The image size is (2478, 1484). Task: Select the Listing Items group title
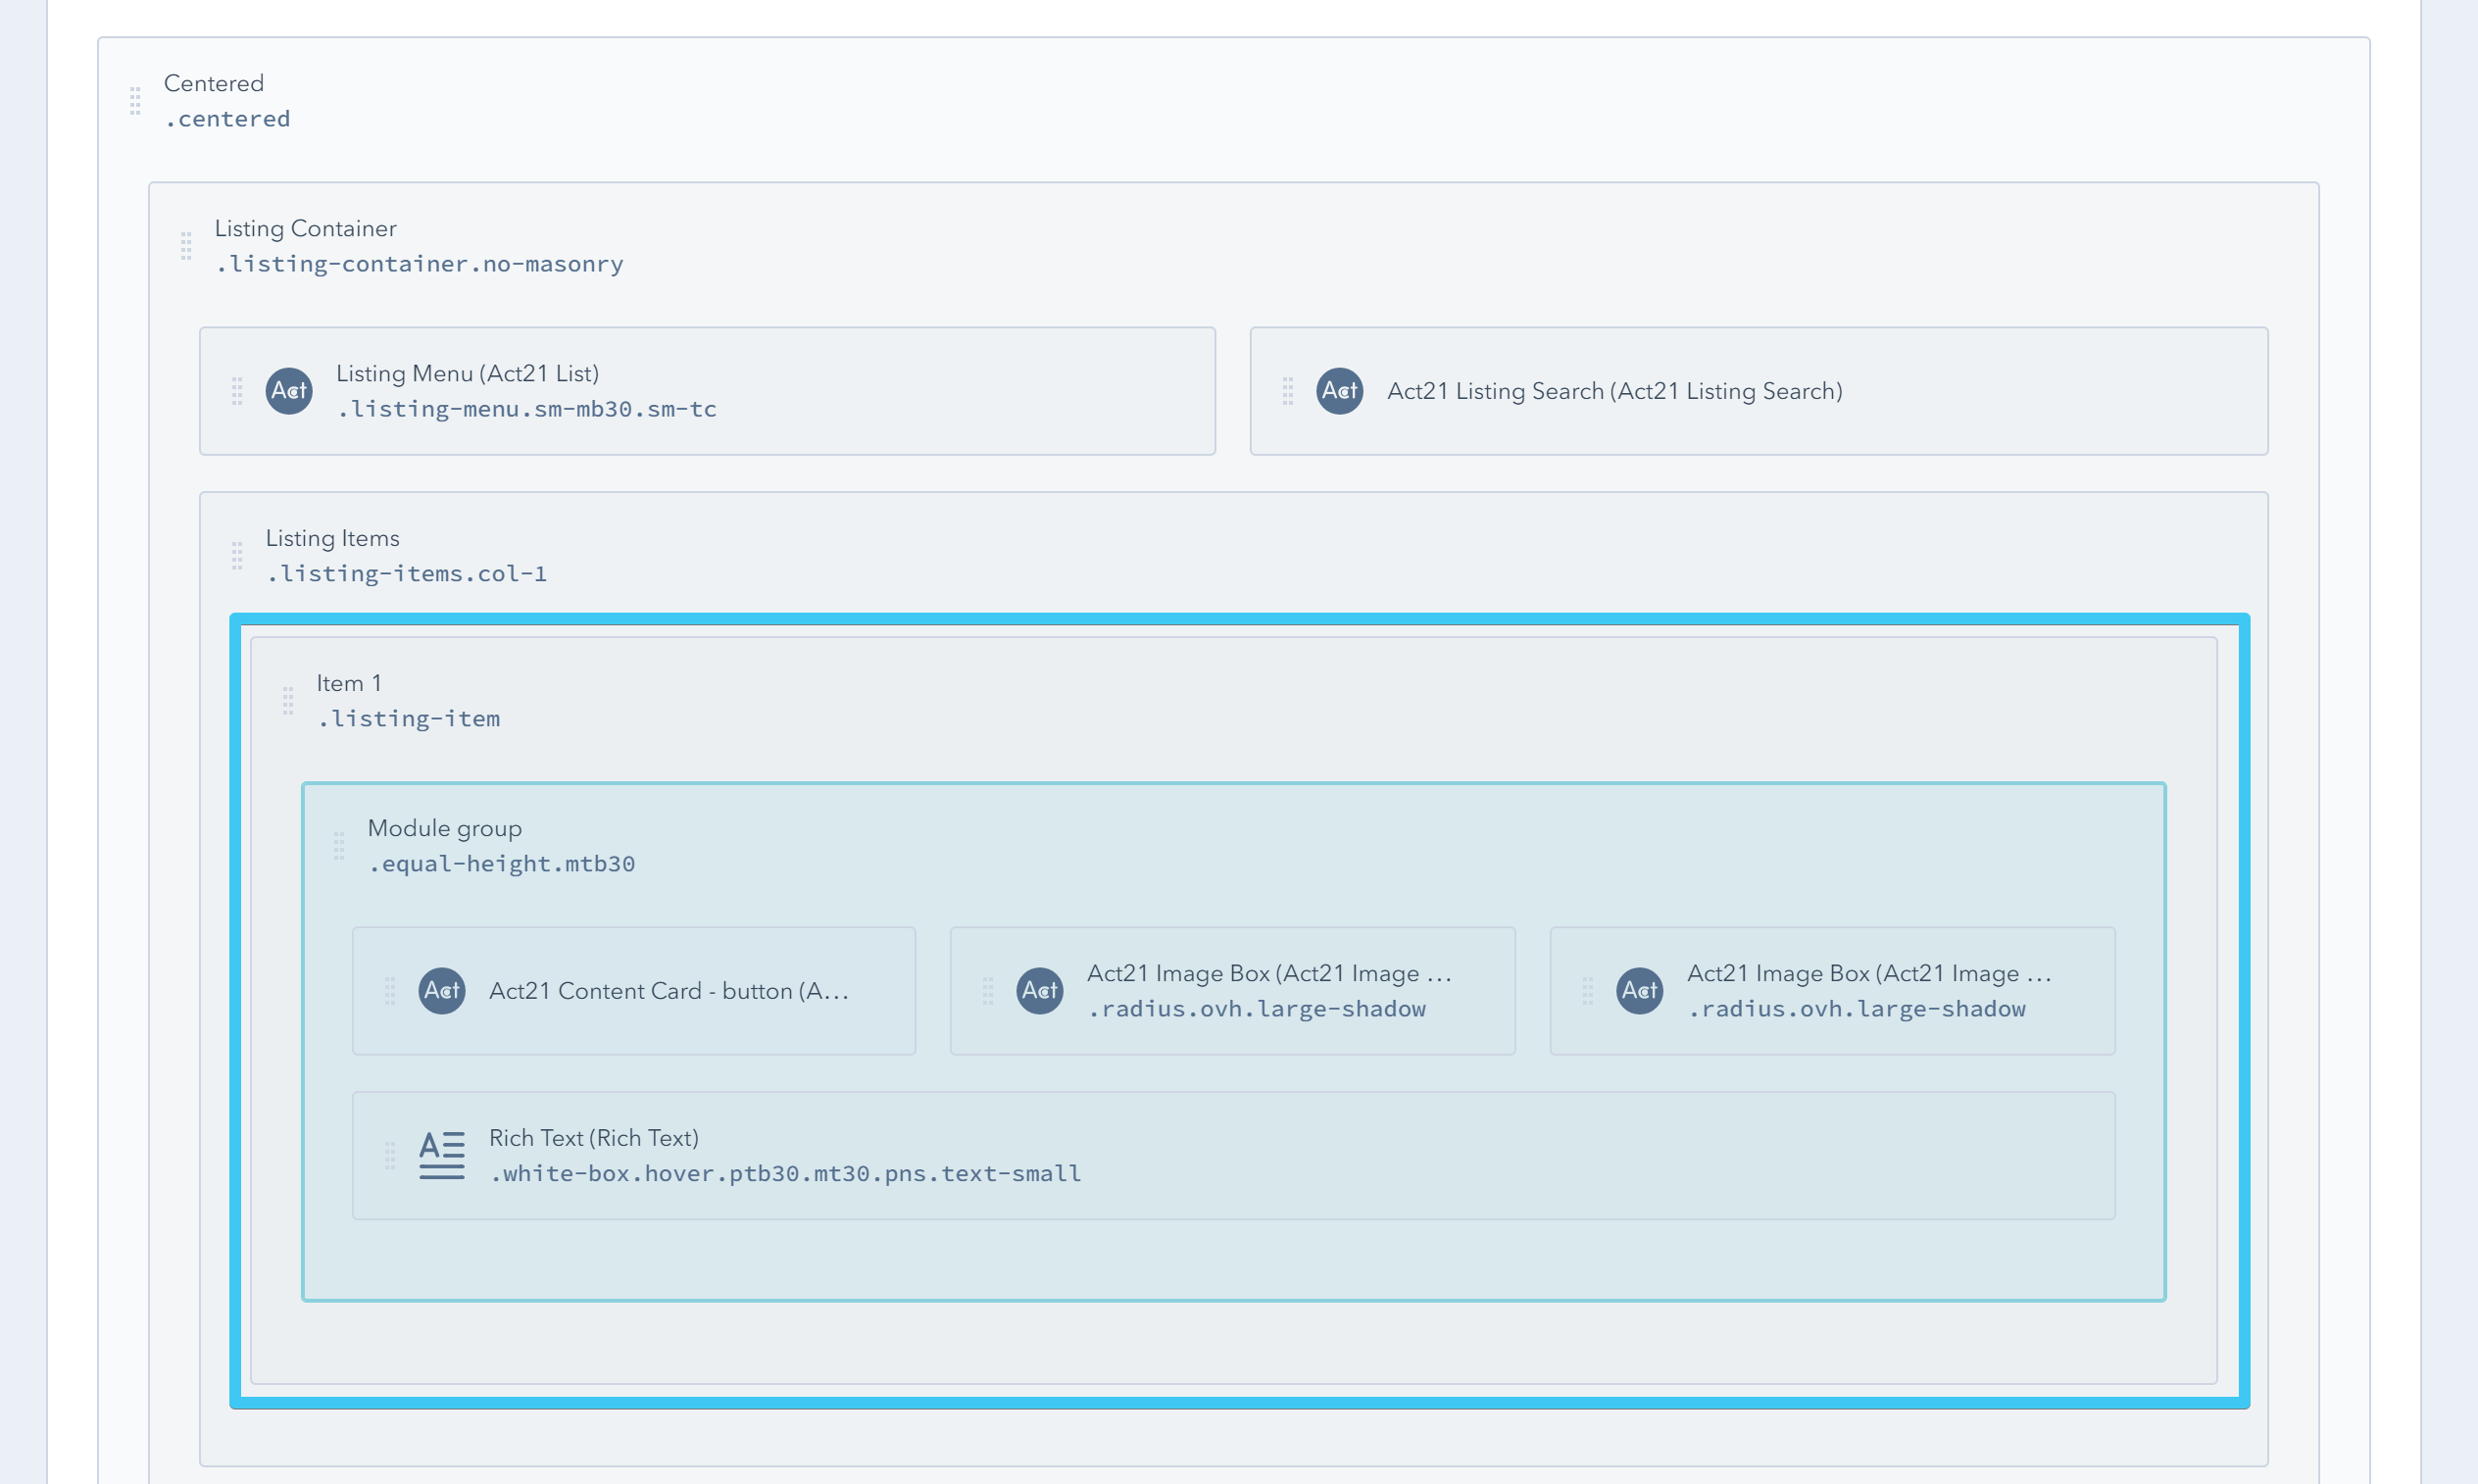(x=332, y=538)
